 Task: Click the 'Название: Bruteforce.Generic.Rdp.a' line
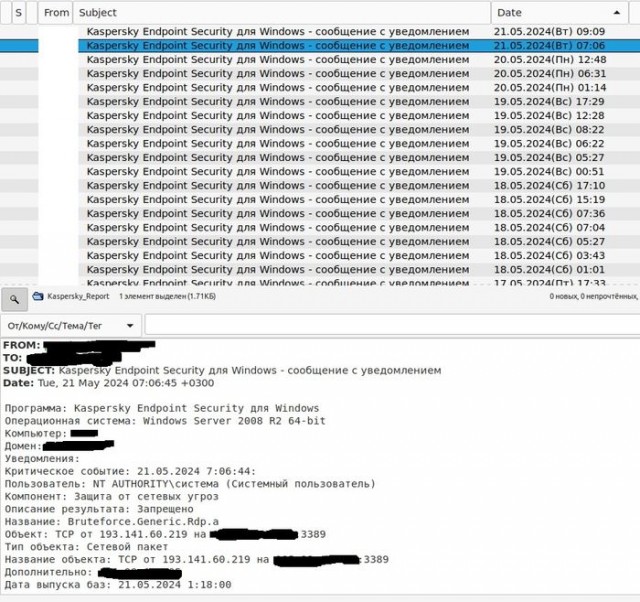(x=111, y=522)
